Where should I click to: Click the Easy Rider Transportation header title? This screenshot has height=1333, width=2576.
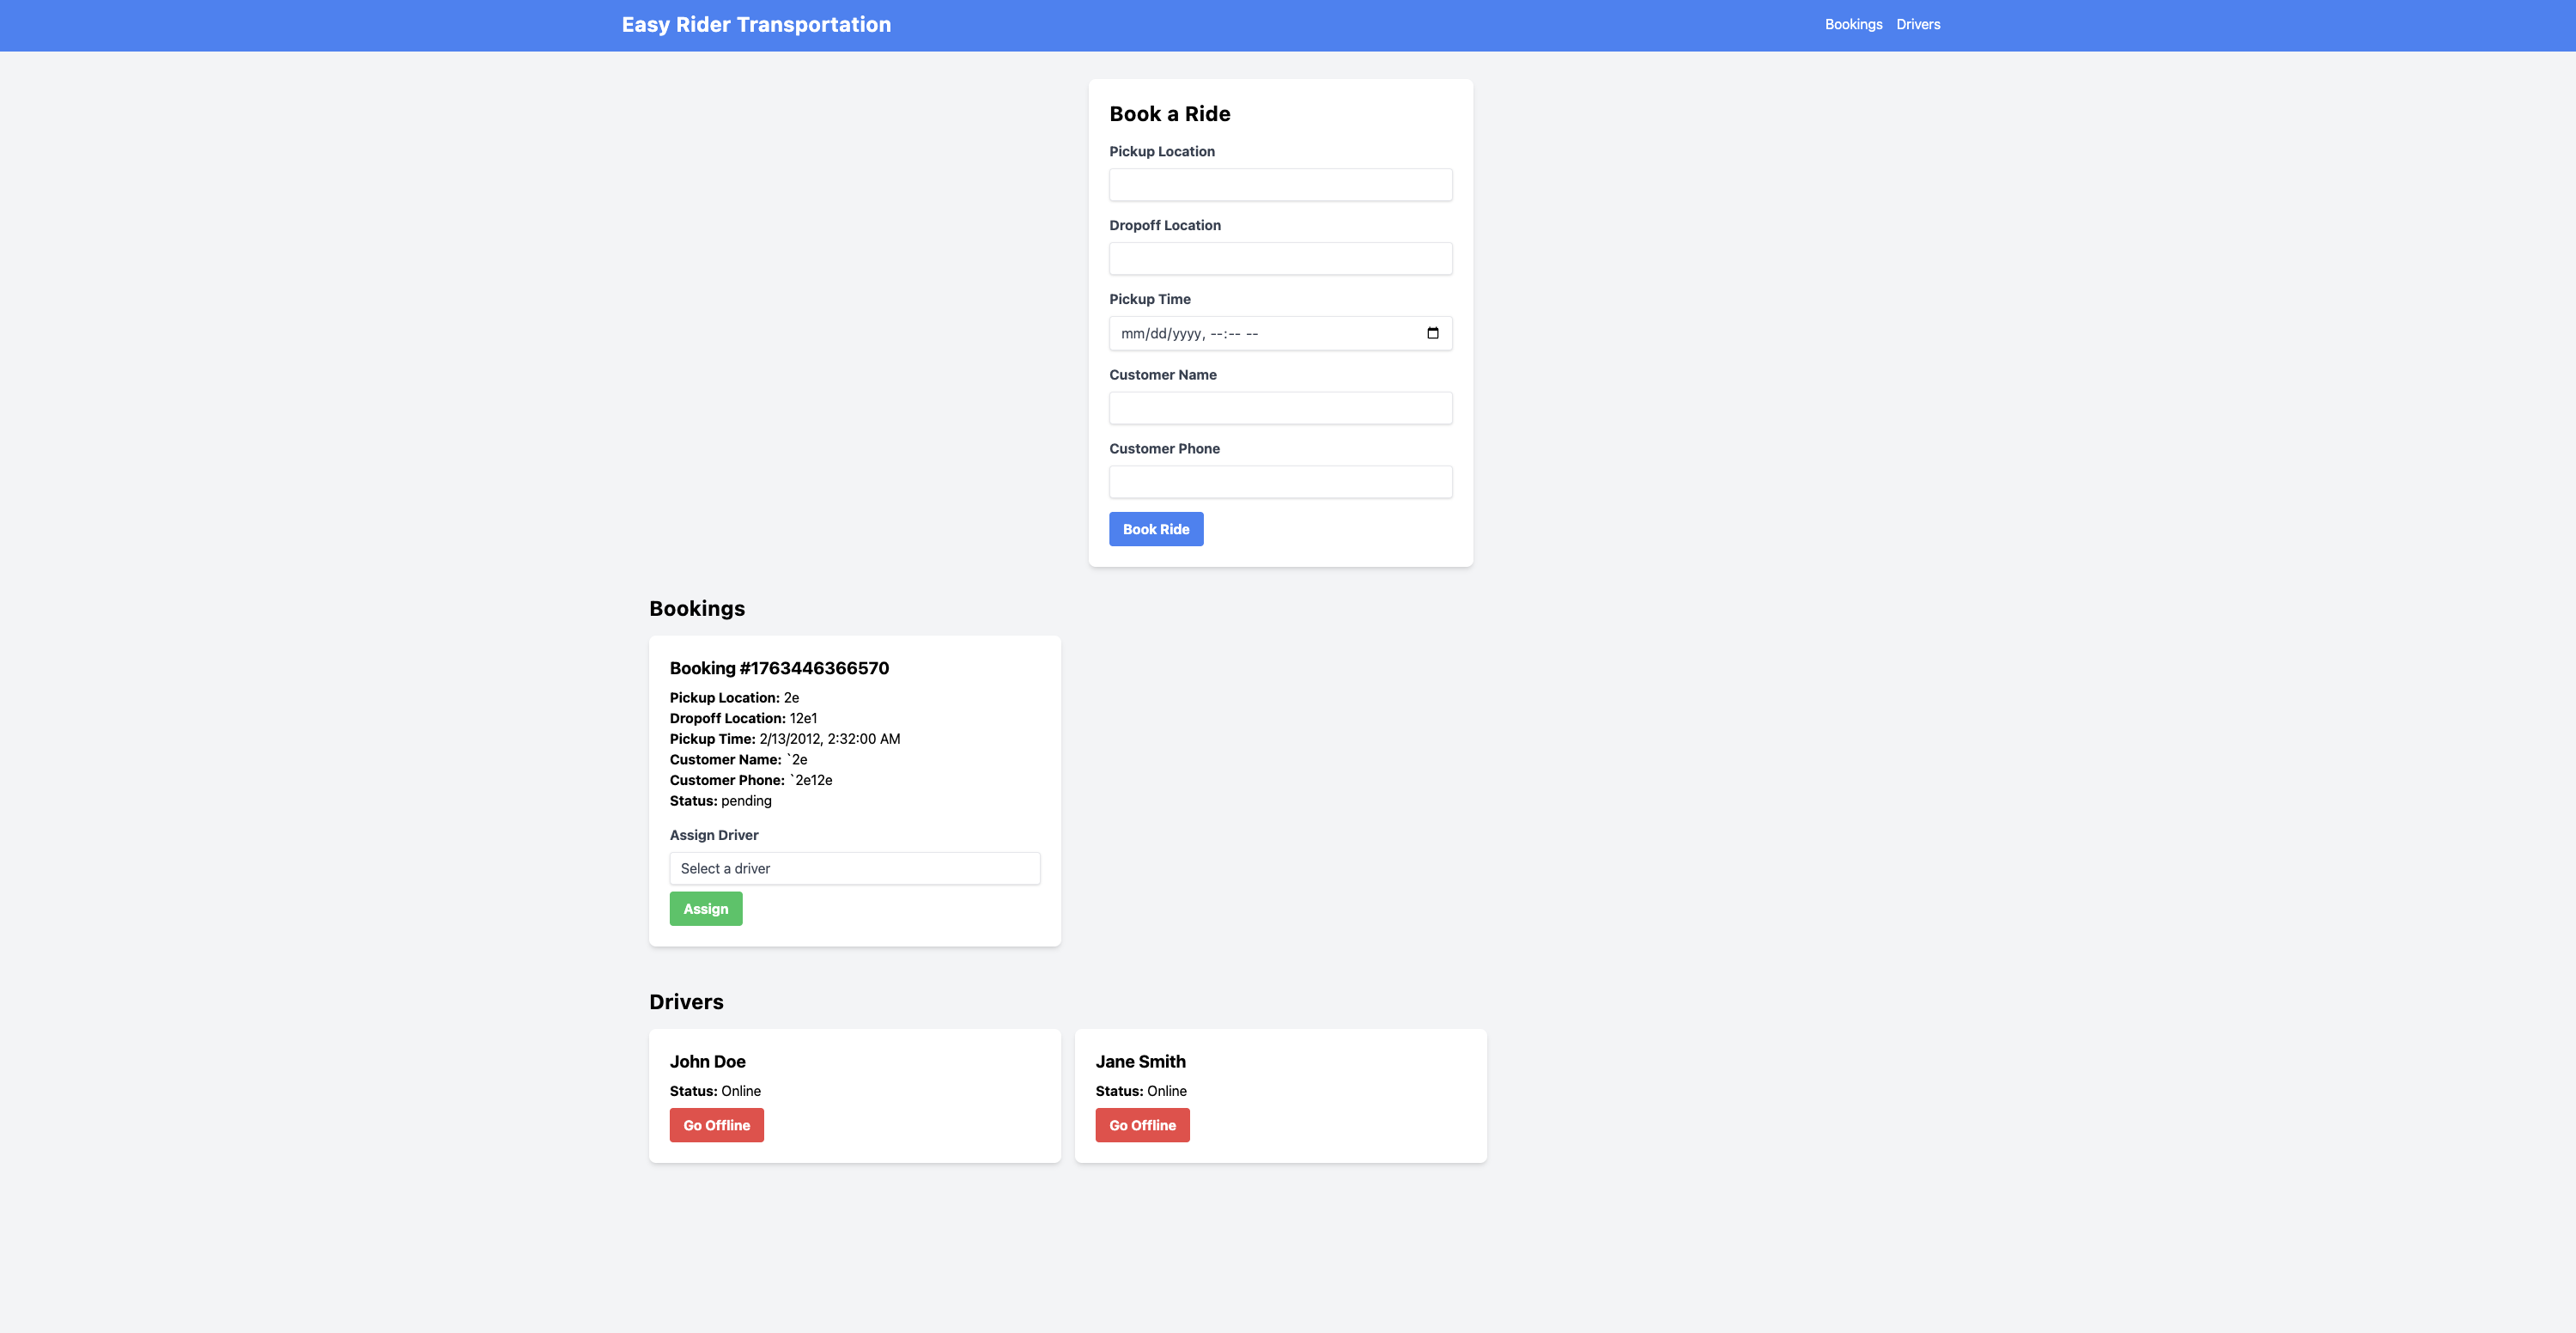756,23
